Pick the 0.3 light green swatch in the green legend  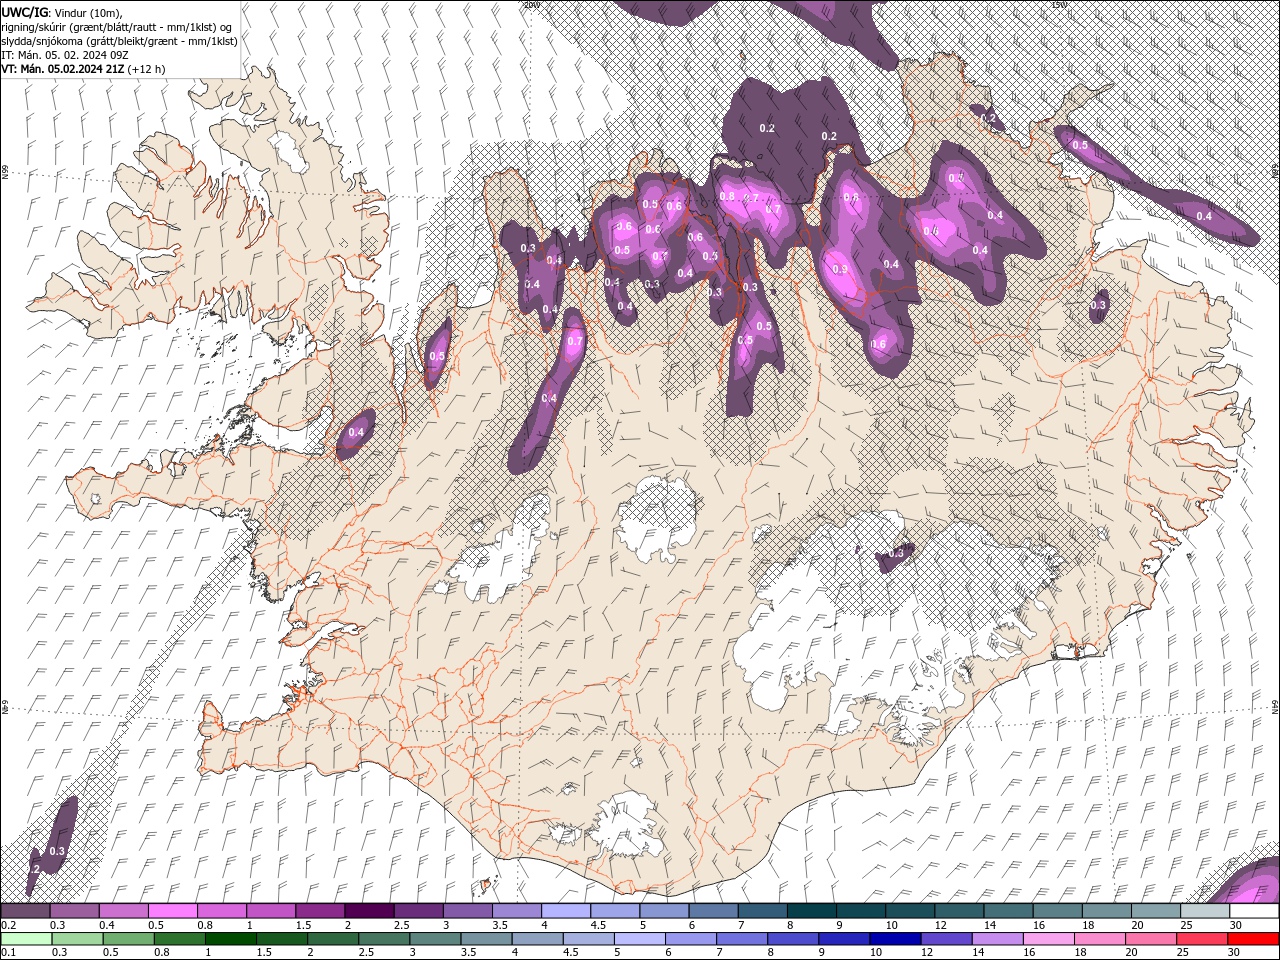tap(76, 938)
